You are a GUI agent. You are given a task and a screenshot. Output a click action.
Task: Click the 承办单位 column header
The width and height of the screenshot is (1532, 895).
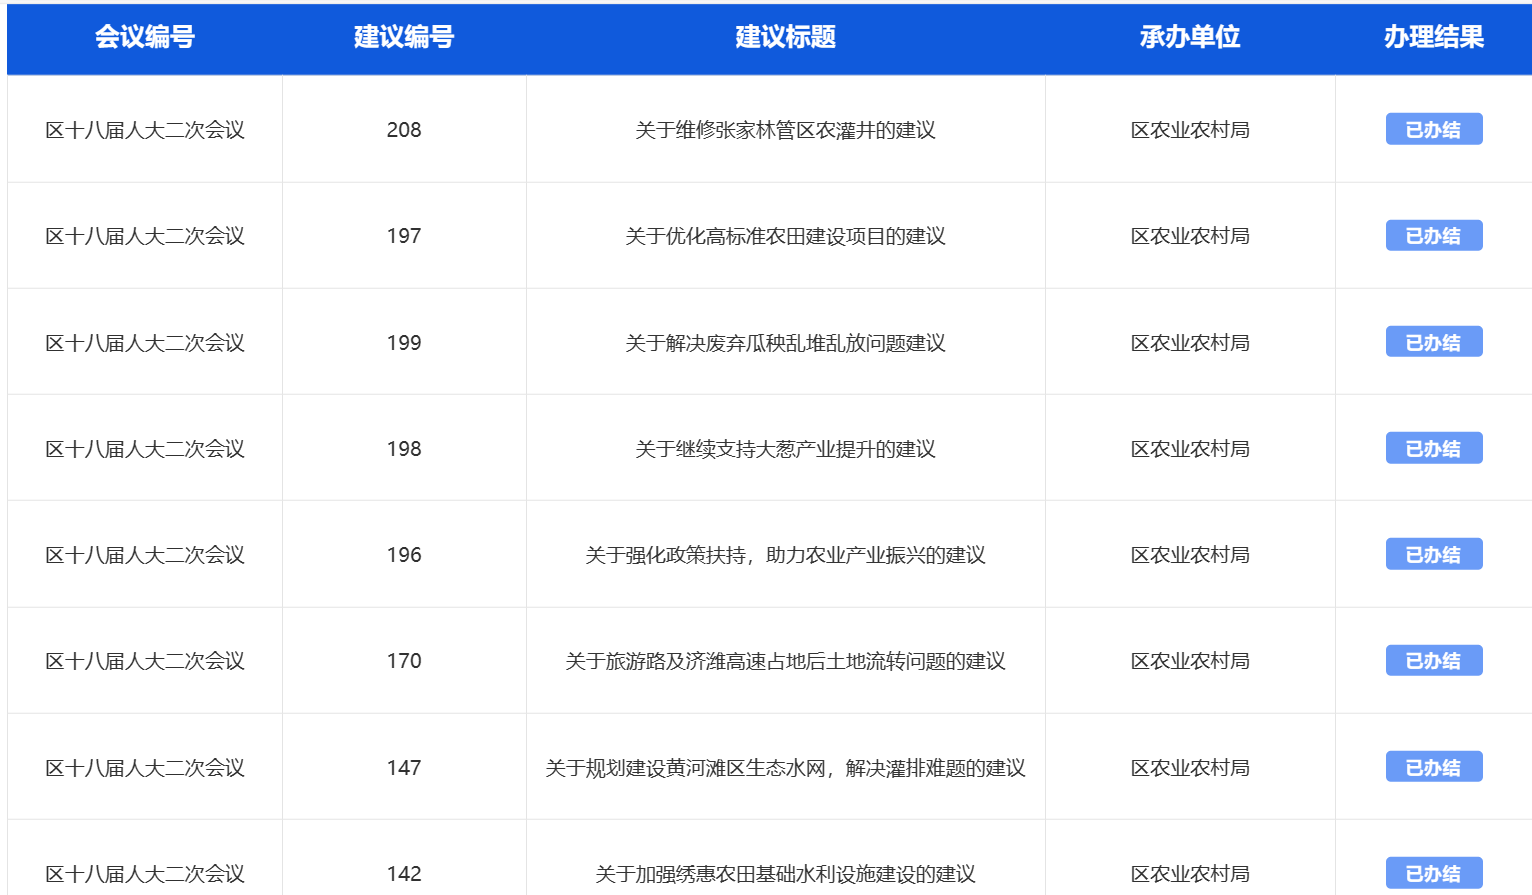click(1190, 37)
